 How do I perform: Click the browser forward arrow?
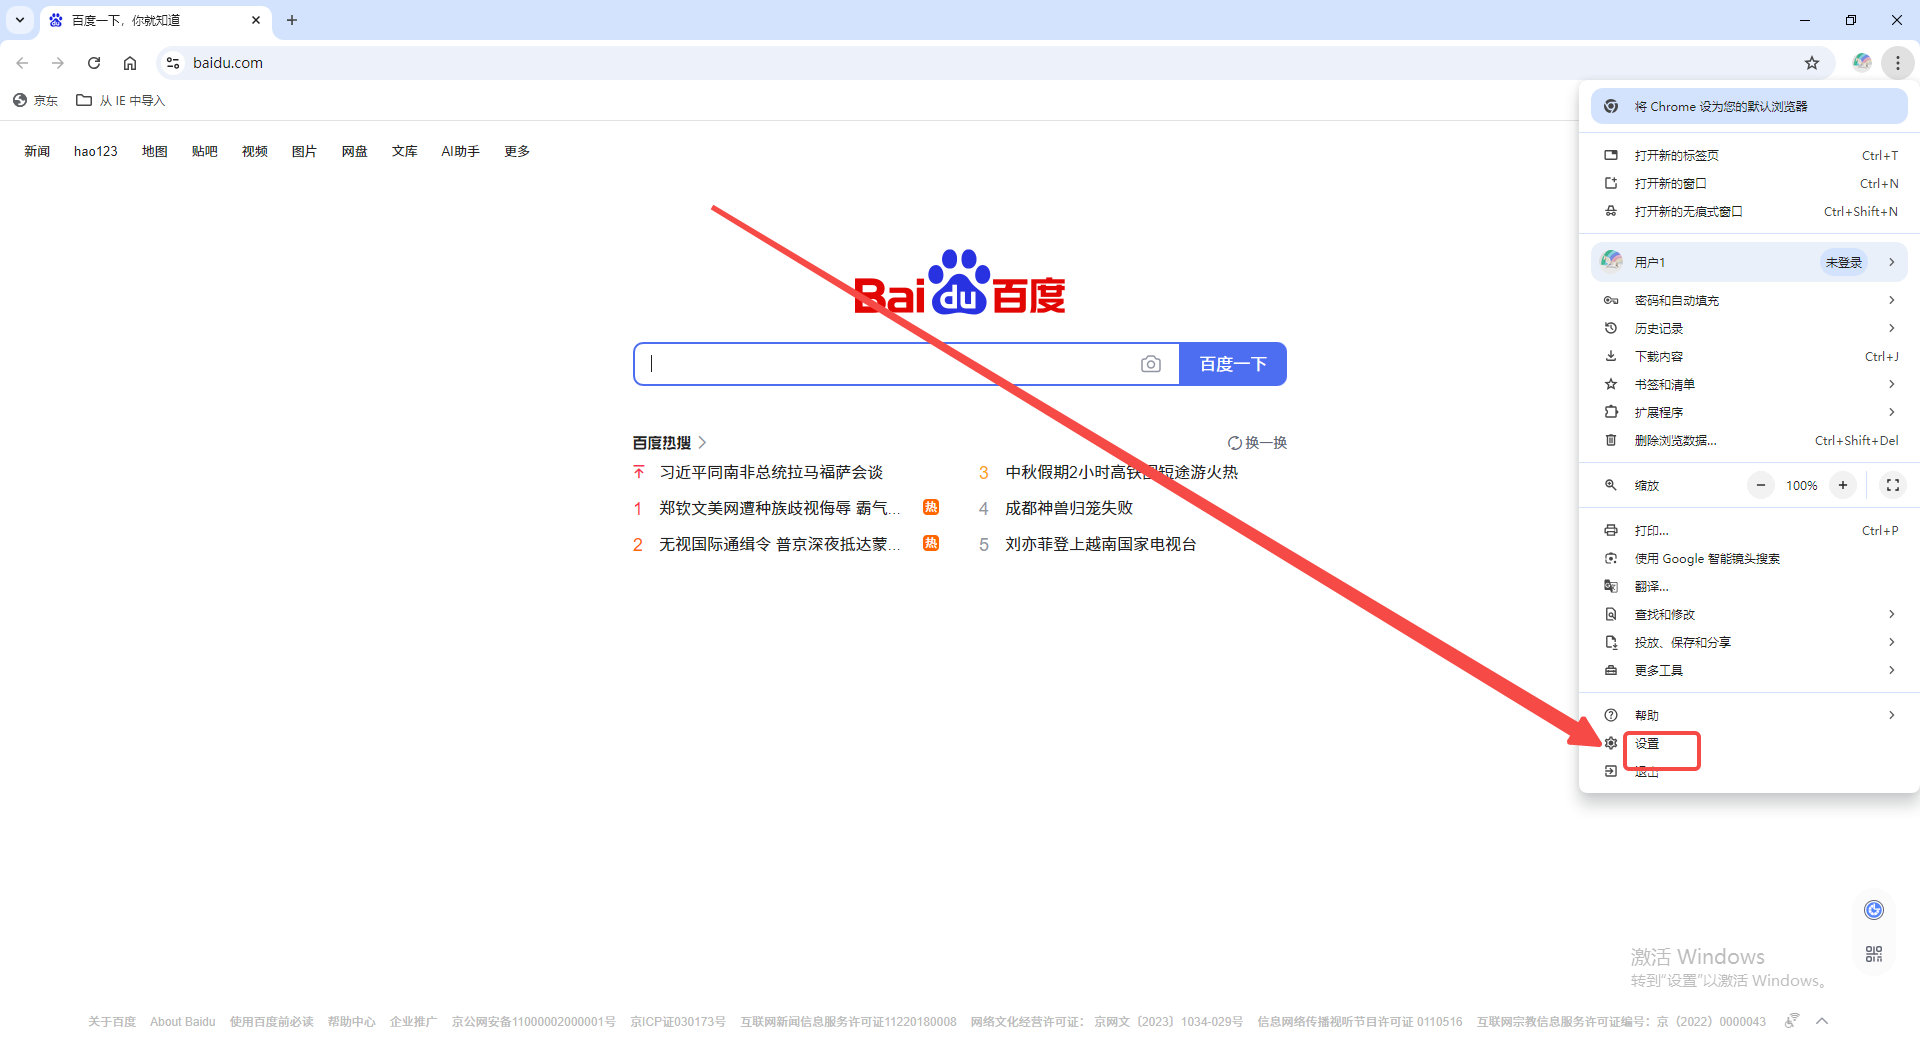click(x=58, y=63)
